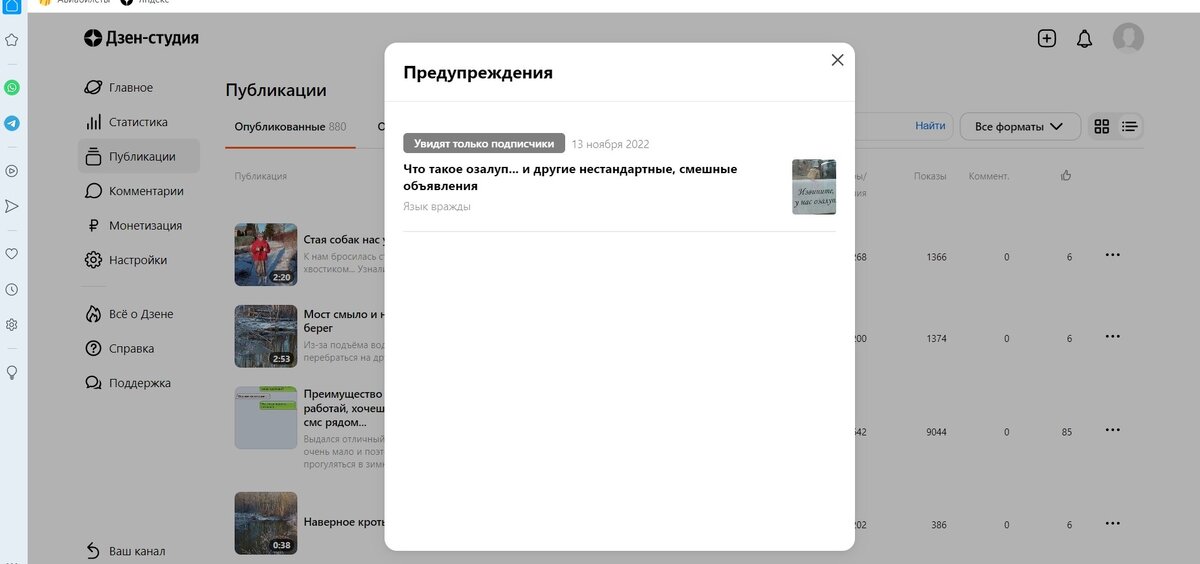
Task: Click the gear icon for Настройки
Action: (93, 260)
